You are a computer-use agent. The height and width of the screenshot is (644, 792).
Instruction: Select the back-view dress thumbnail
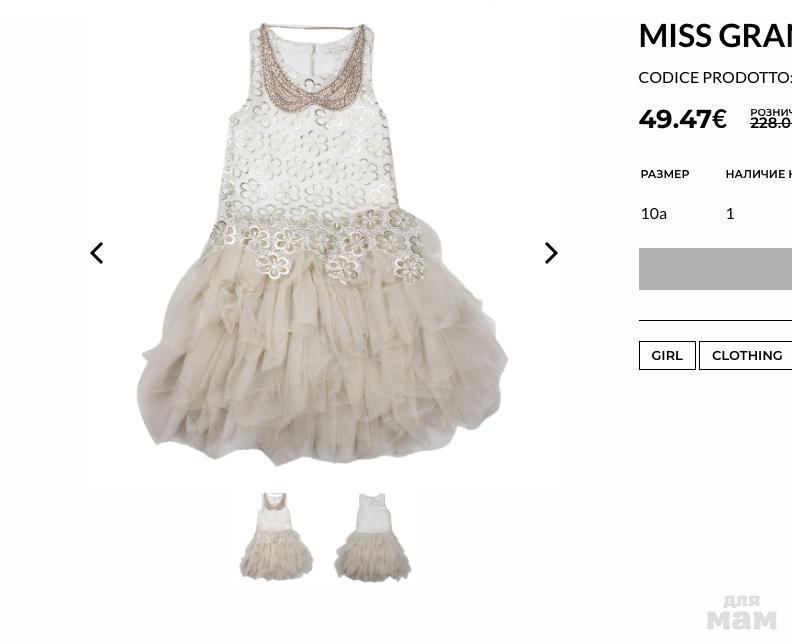point(372,537)
